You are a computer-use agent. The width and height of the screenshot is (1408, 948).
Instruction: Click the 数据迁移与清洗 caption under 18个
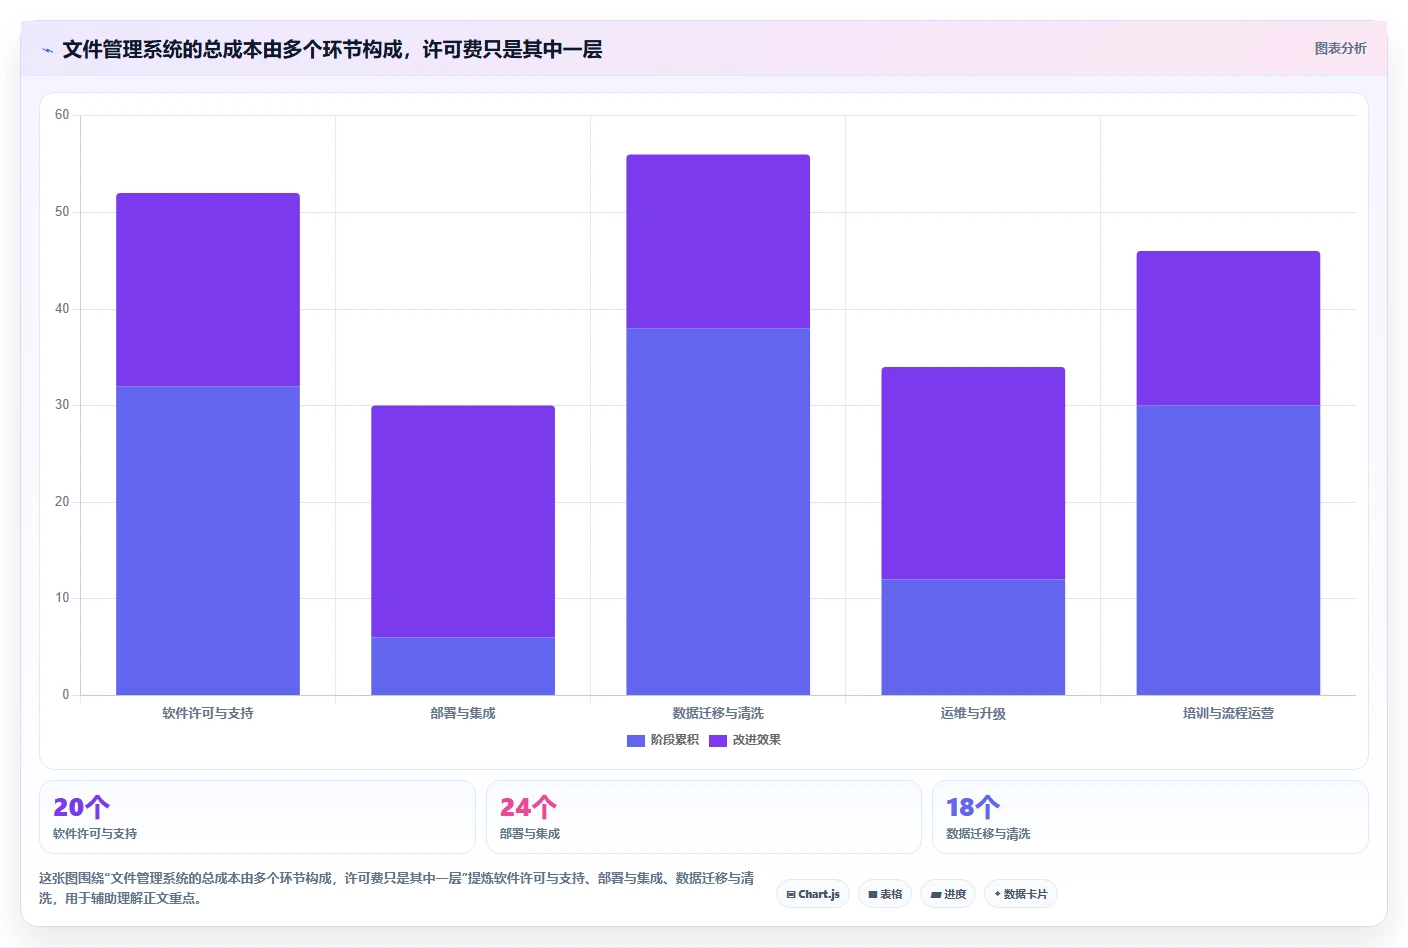[x=988, y=834]
